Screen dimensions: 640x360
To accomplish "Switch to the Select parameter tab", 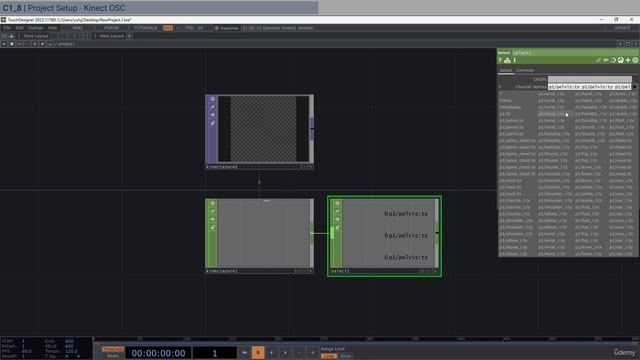I will coord(505,70).
